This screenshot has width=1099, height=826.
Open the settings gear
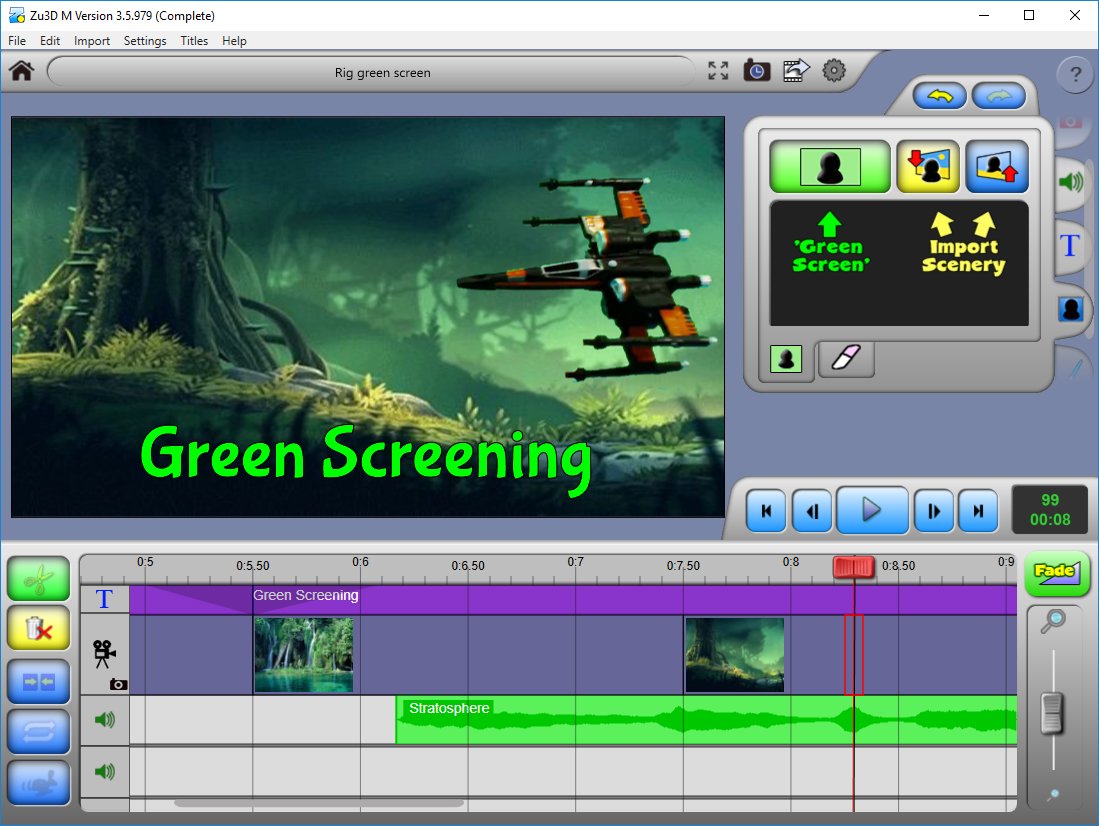point(834,71)
